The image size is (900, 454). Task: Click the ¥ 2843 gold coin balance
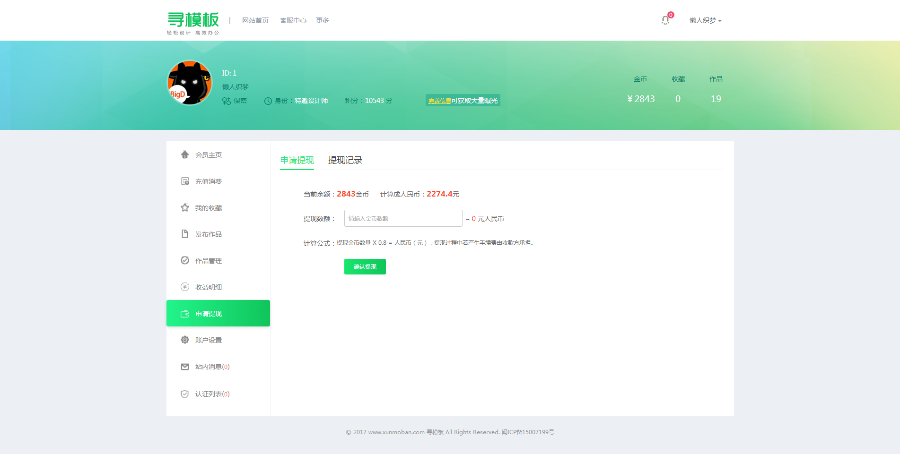[641, 99]
